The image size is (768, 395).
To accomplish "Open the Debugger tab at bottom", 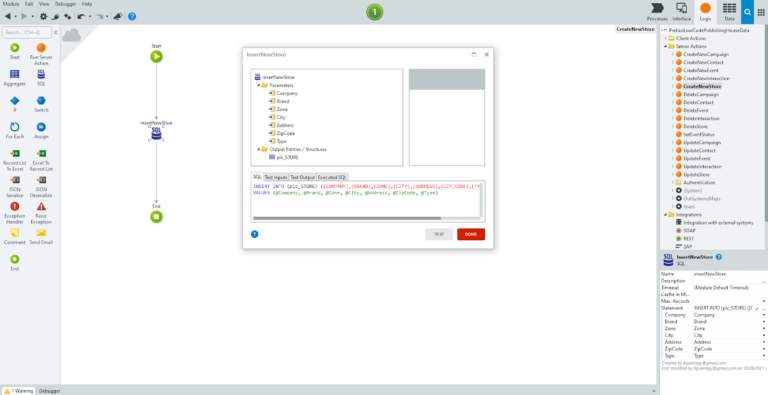I will [x=49, y=391].
